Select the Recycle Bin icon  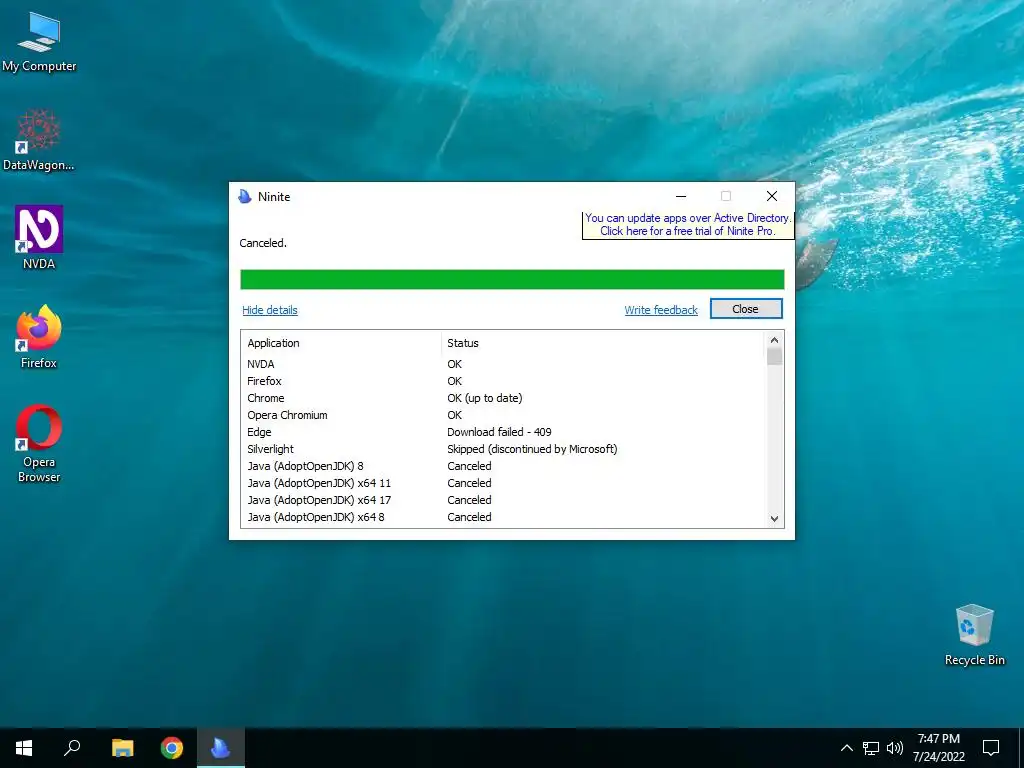tap(974, 635)
